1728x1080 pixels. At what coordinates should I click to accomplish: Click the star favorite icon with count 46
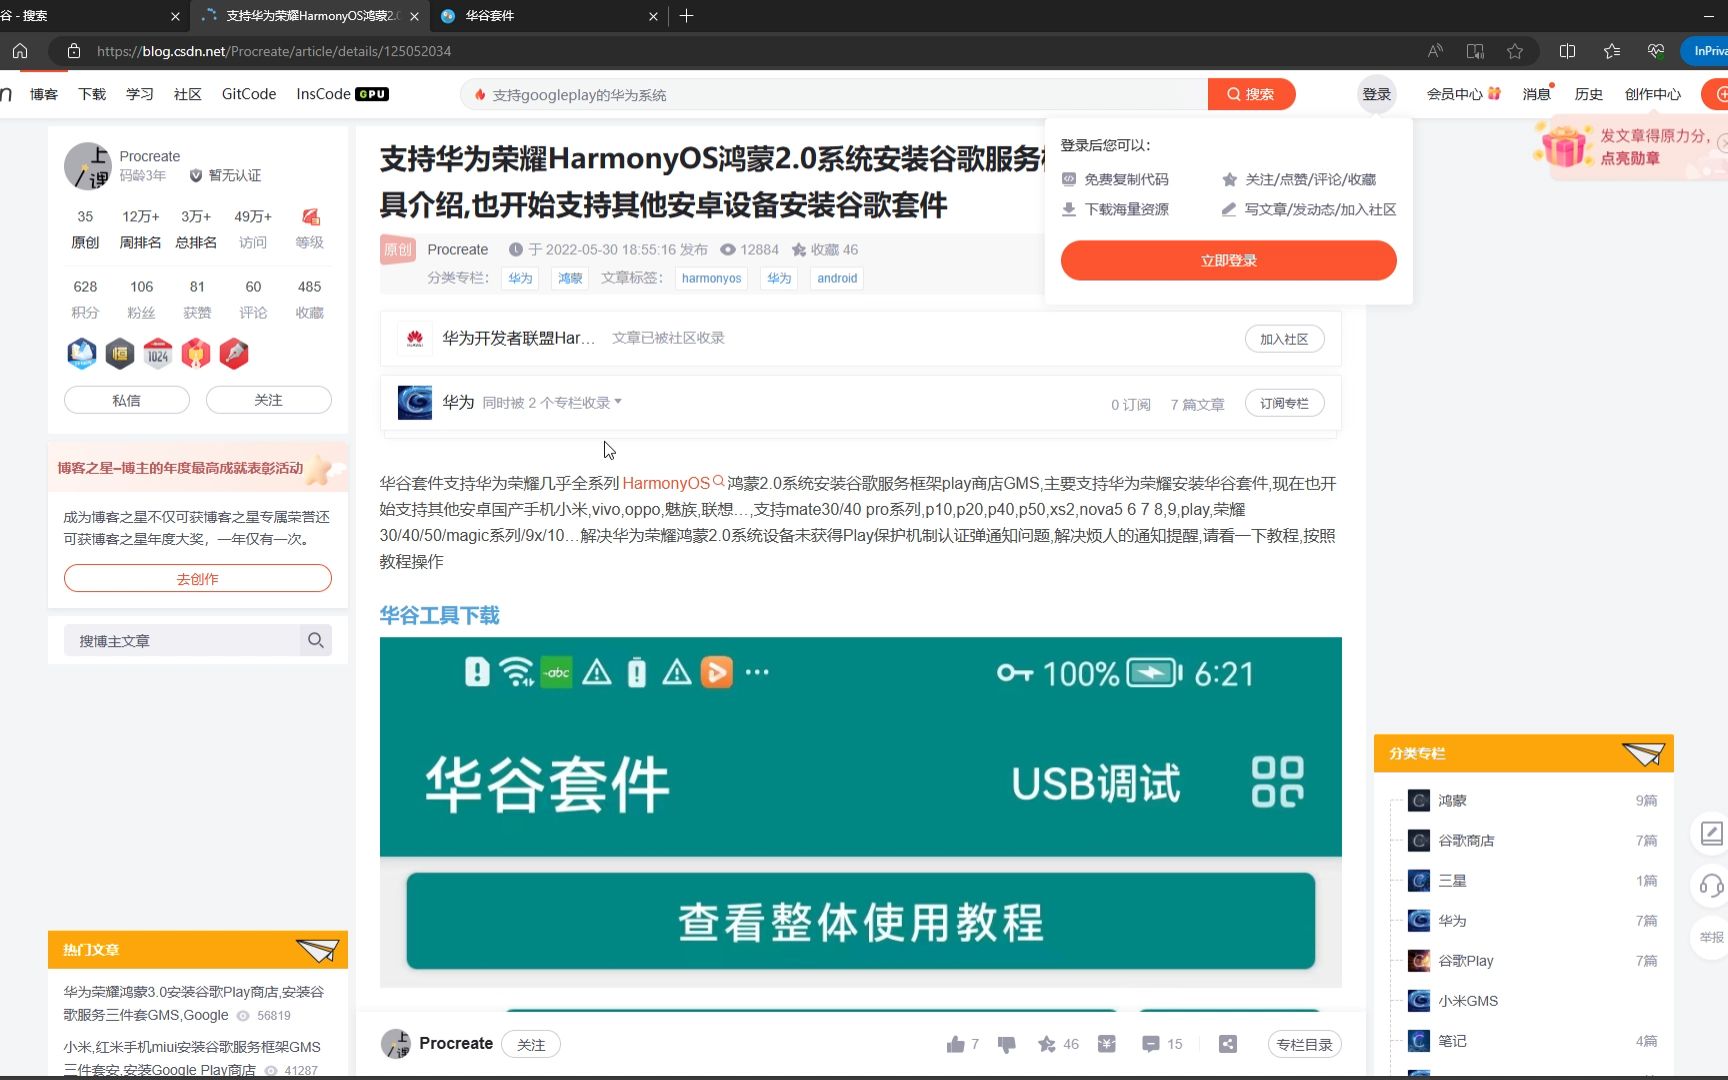click(1047, 1044)
